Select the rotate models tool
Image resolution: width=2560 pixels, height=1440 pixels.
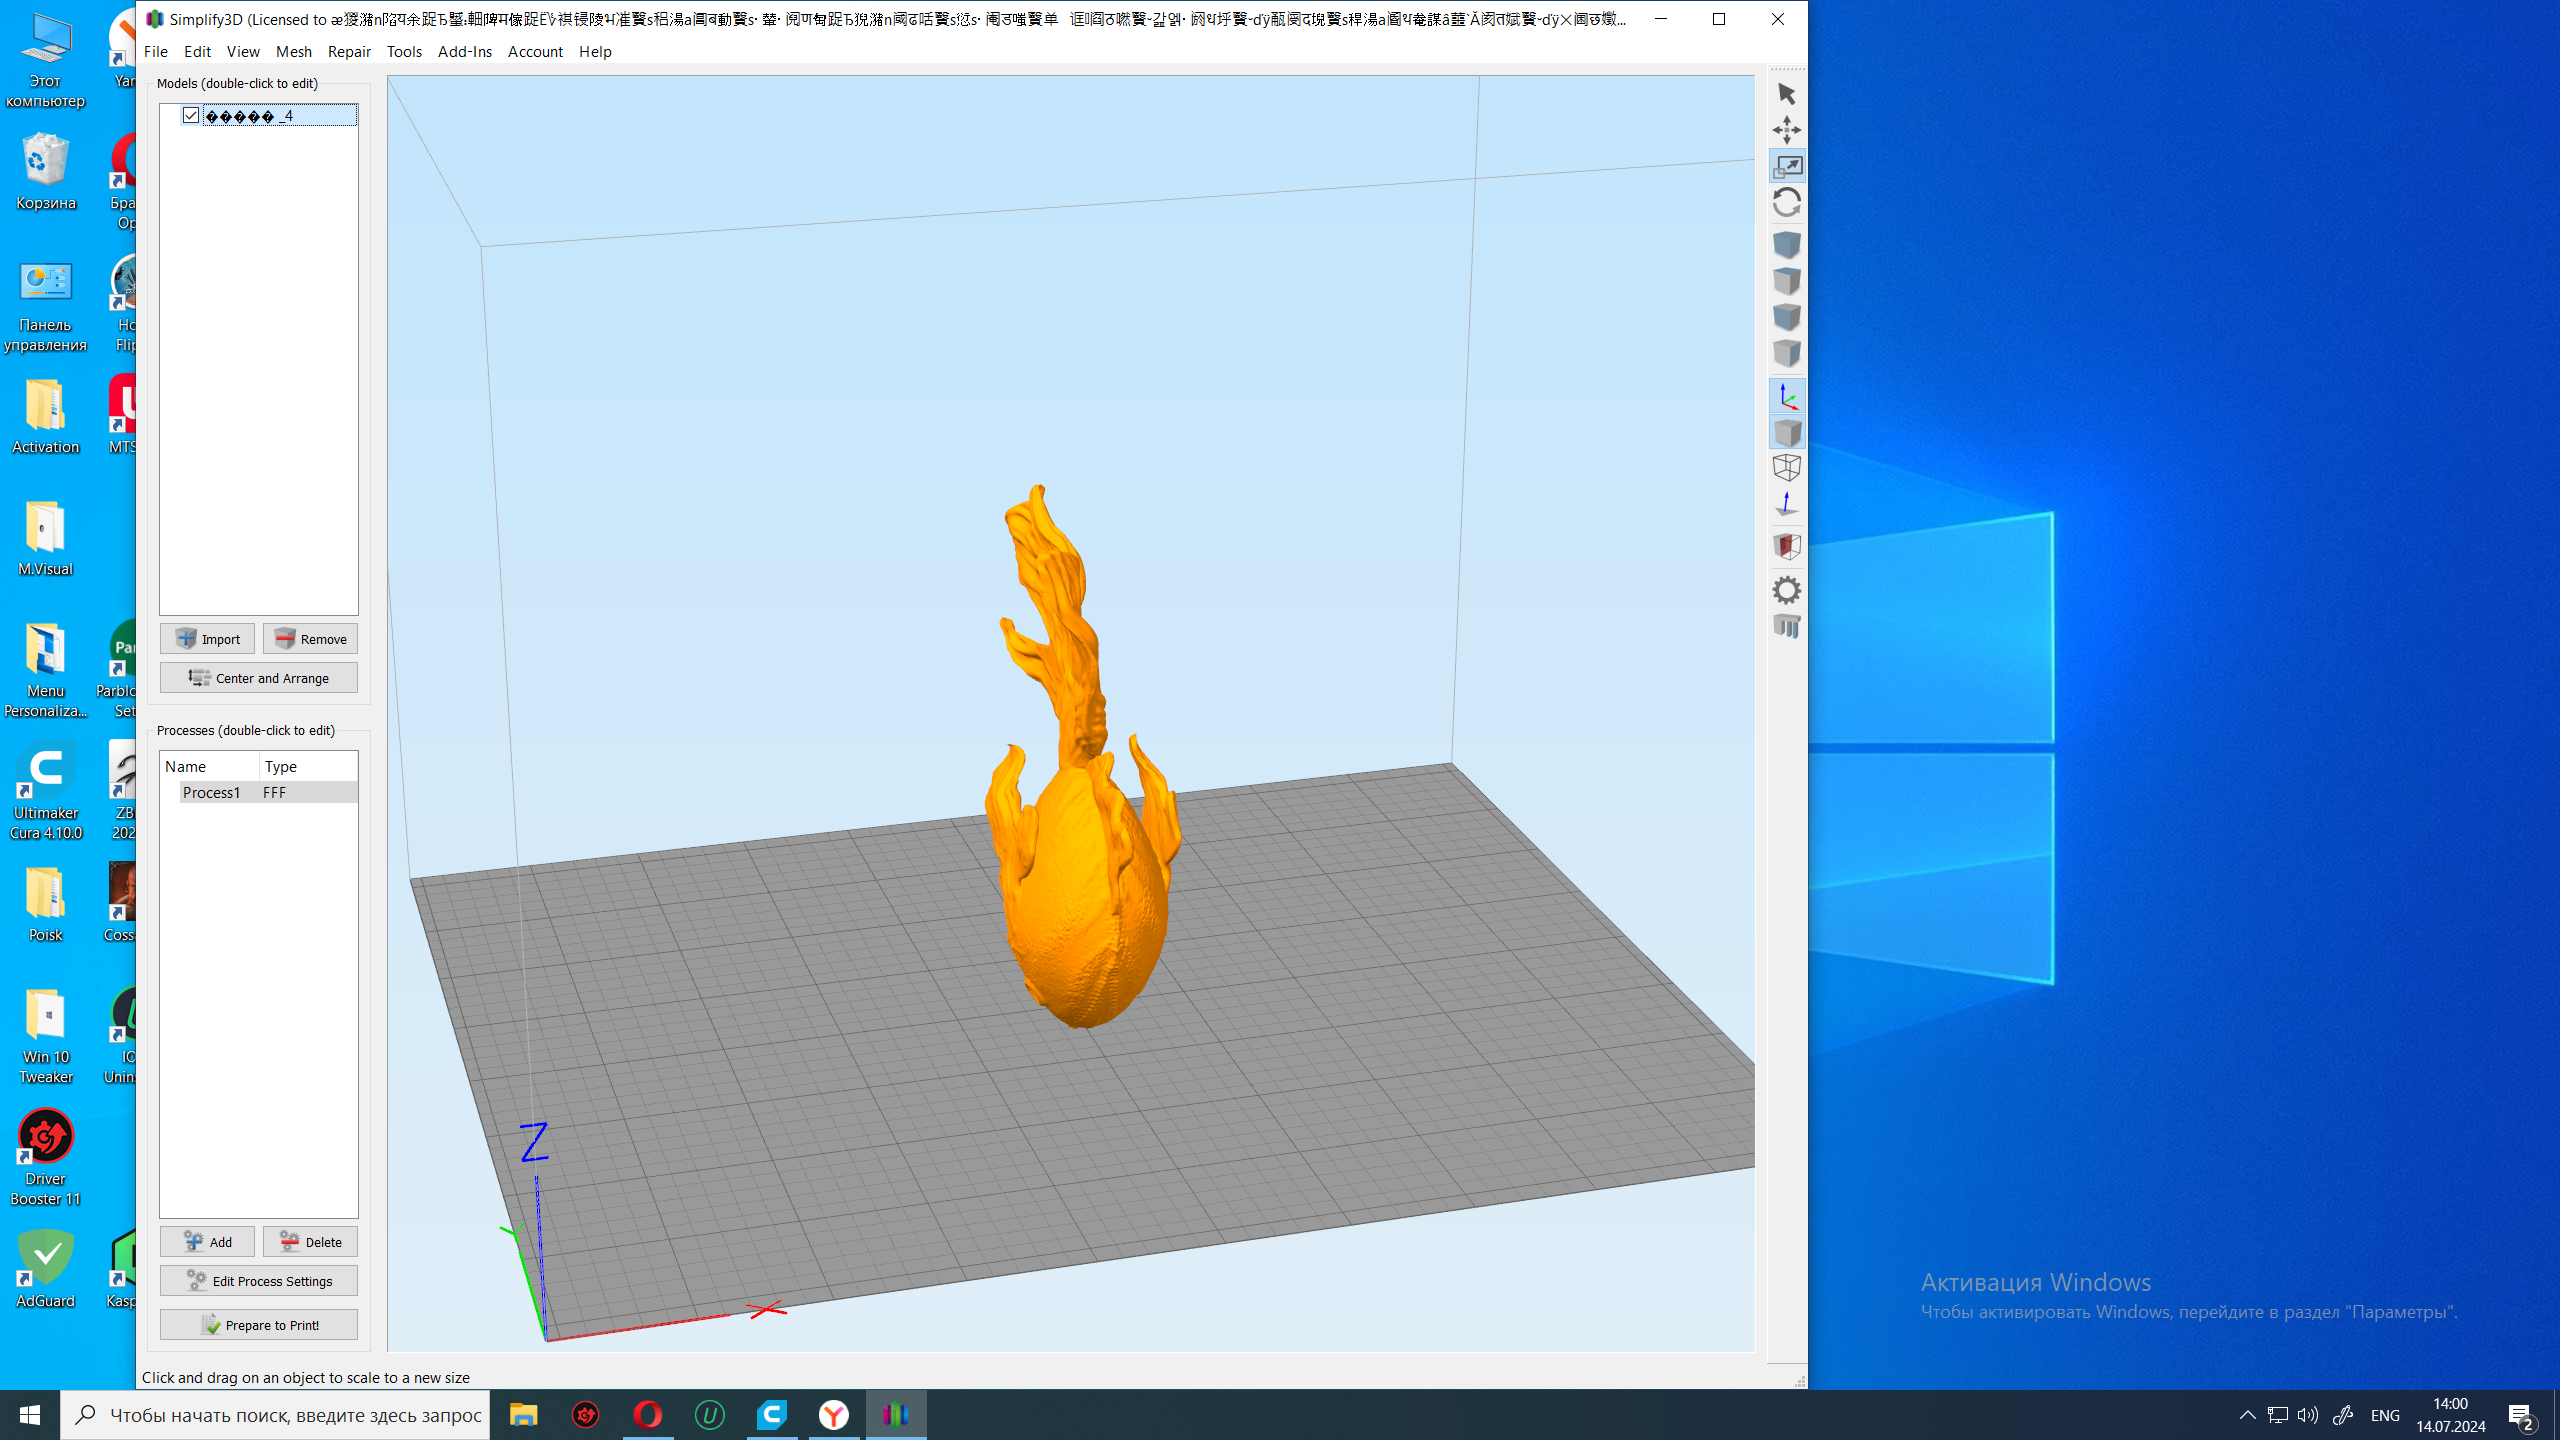point(1786,203)
